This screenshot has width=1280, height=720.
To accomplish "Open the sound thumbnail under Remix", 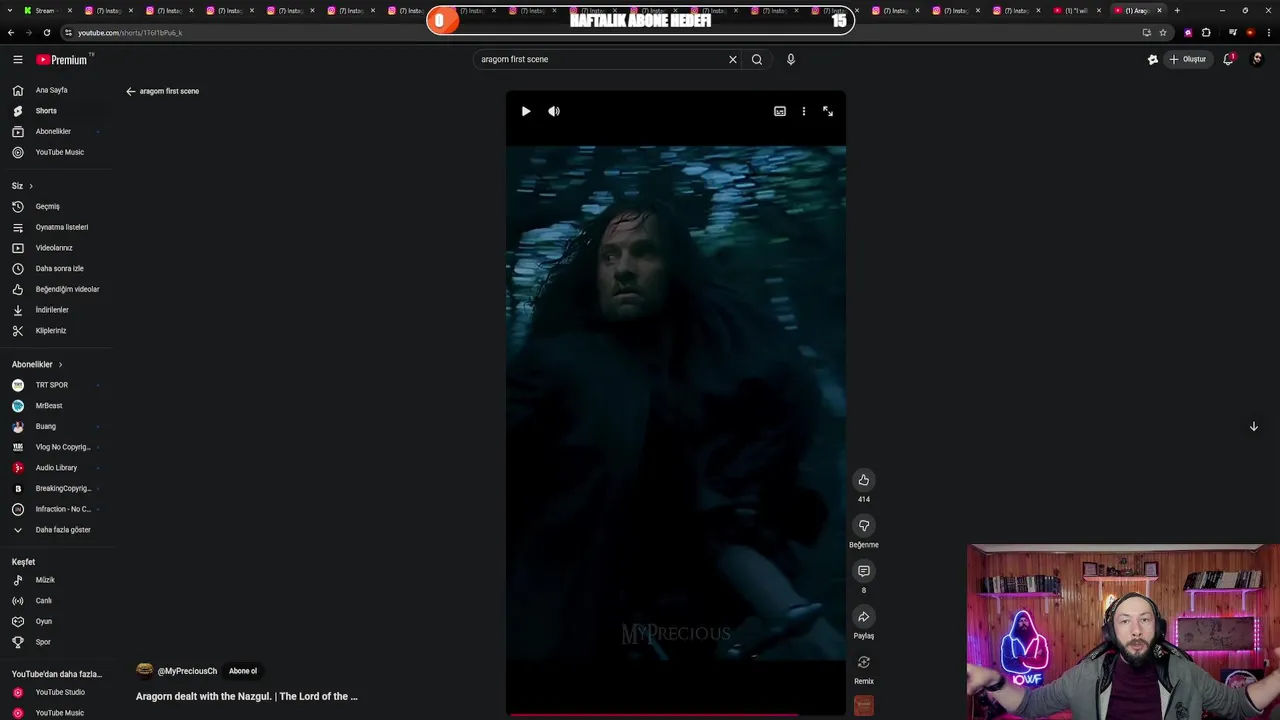I will coord(864,706).
